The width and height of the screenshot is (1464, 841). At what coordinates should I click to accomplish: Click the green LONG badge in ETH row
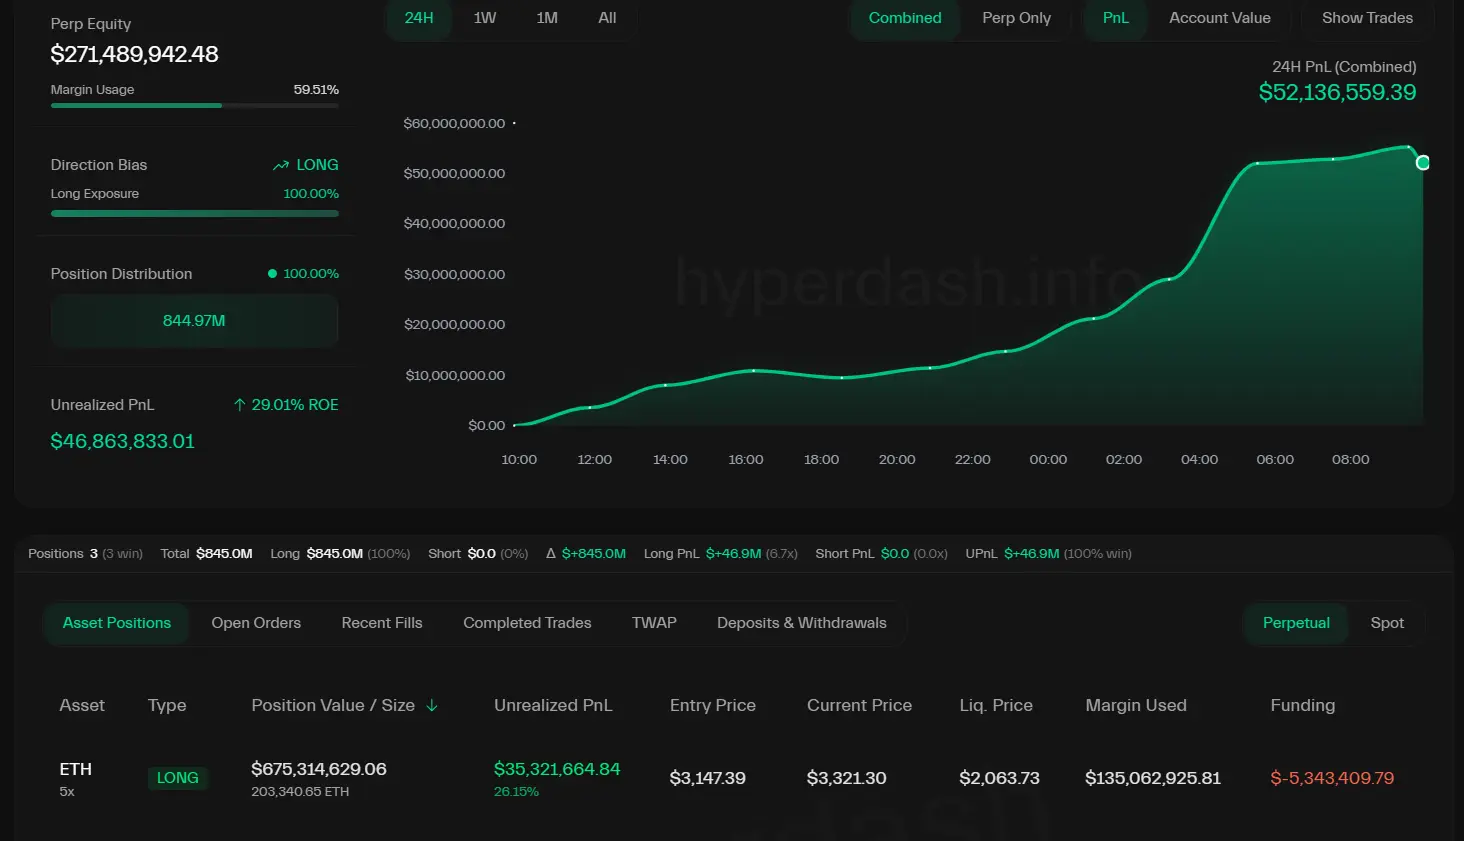(177, 778)
